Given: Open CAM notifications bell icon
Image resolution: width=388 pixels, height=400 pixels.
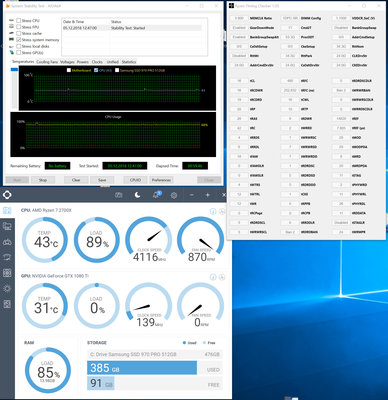Looking at the screenshot, I should (156, 195).
